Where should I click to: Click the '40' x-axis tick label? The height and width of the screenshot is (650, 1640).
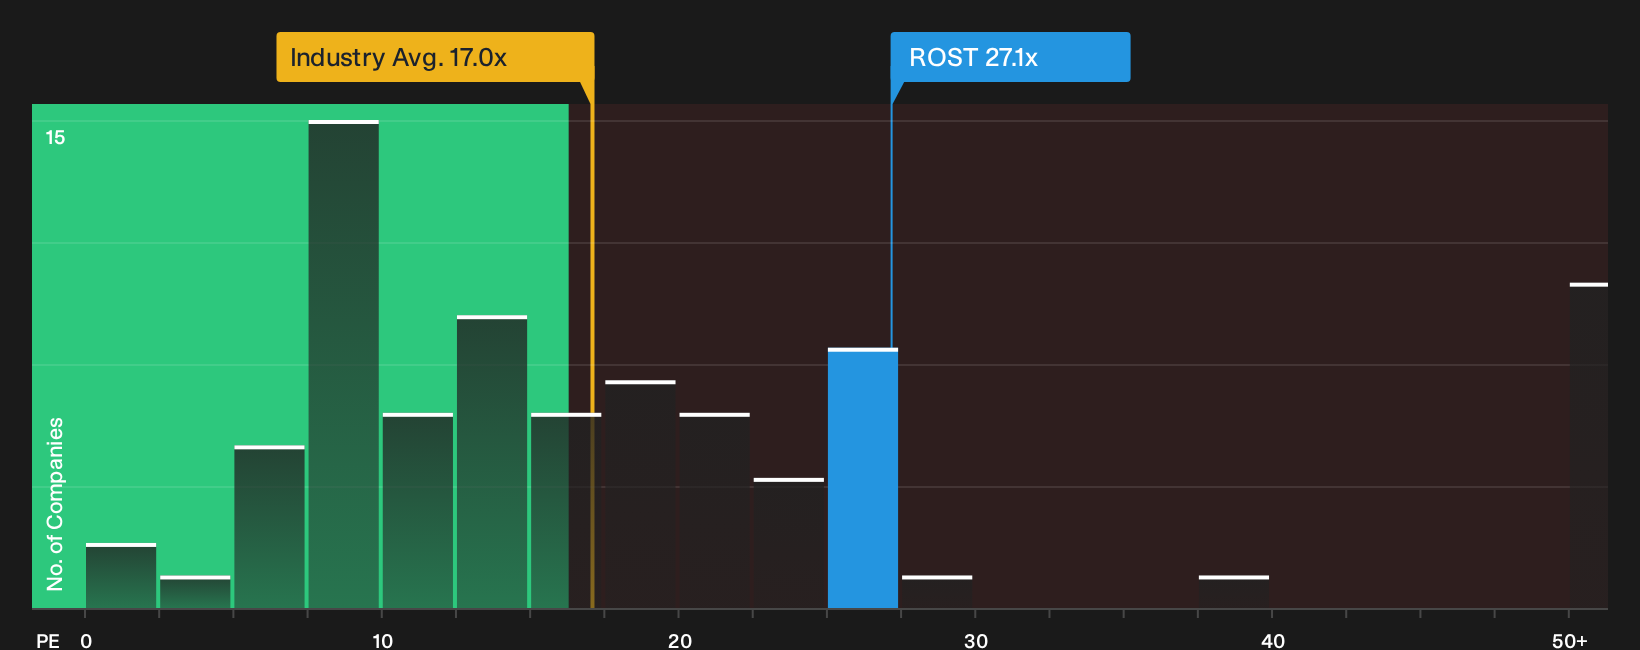point(1273,641)
